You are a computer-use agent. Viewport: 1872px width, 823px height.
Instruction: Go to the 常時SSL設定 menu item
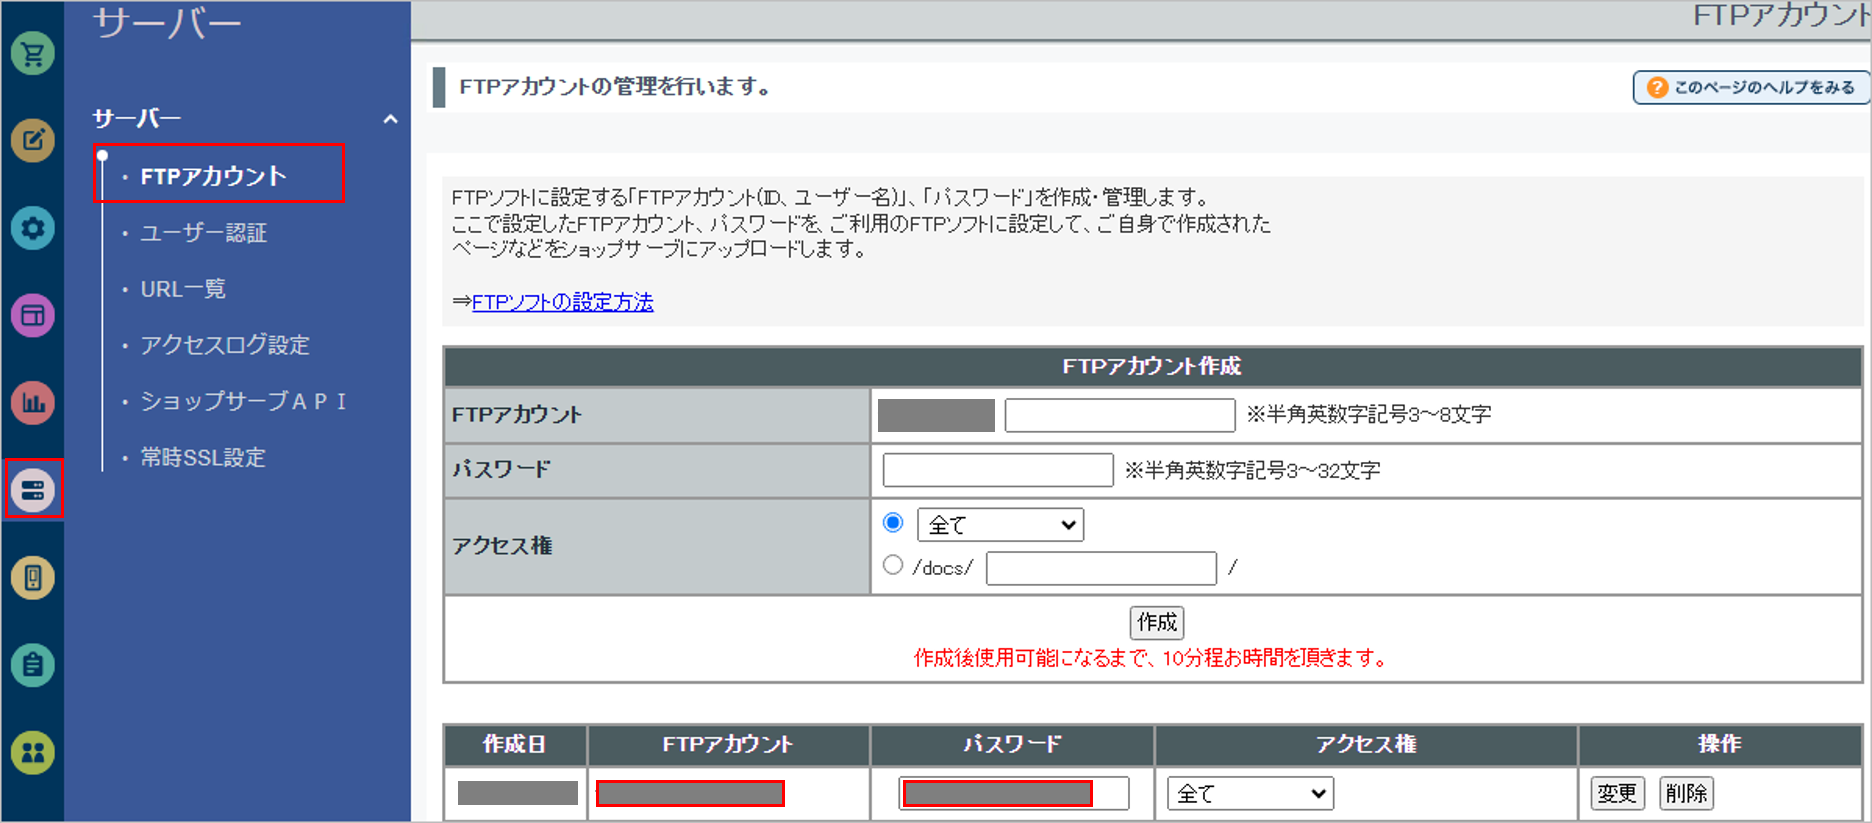tap(202, 458)
